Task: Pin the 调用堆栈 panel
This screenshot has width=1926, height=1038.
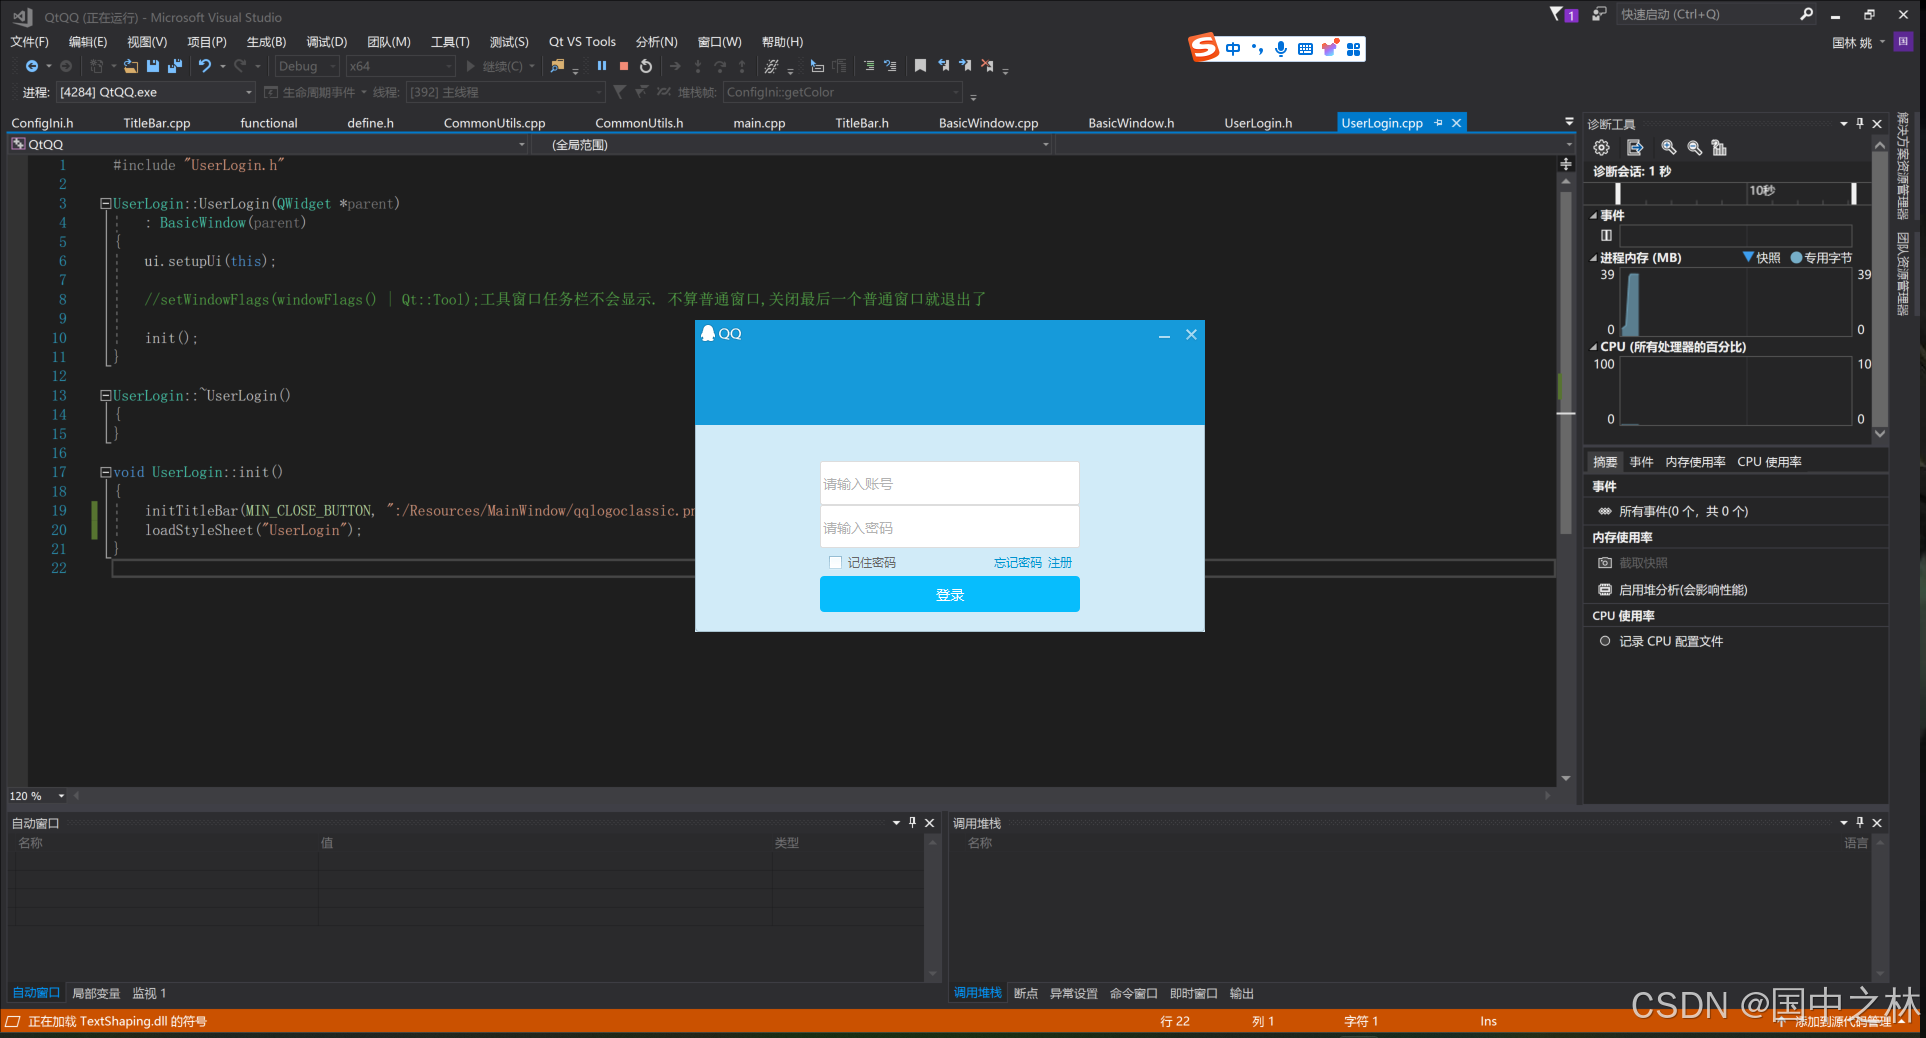Action: click(x=1860, y=823)
